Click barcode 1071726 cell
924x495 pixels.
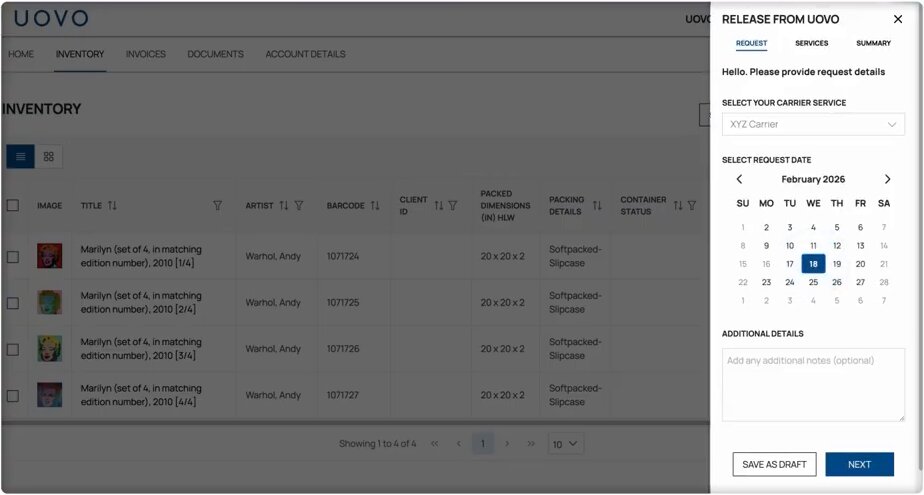coord(343,349)
